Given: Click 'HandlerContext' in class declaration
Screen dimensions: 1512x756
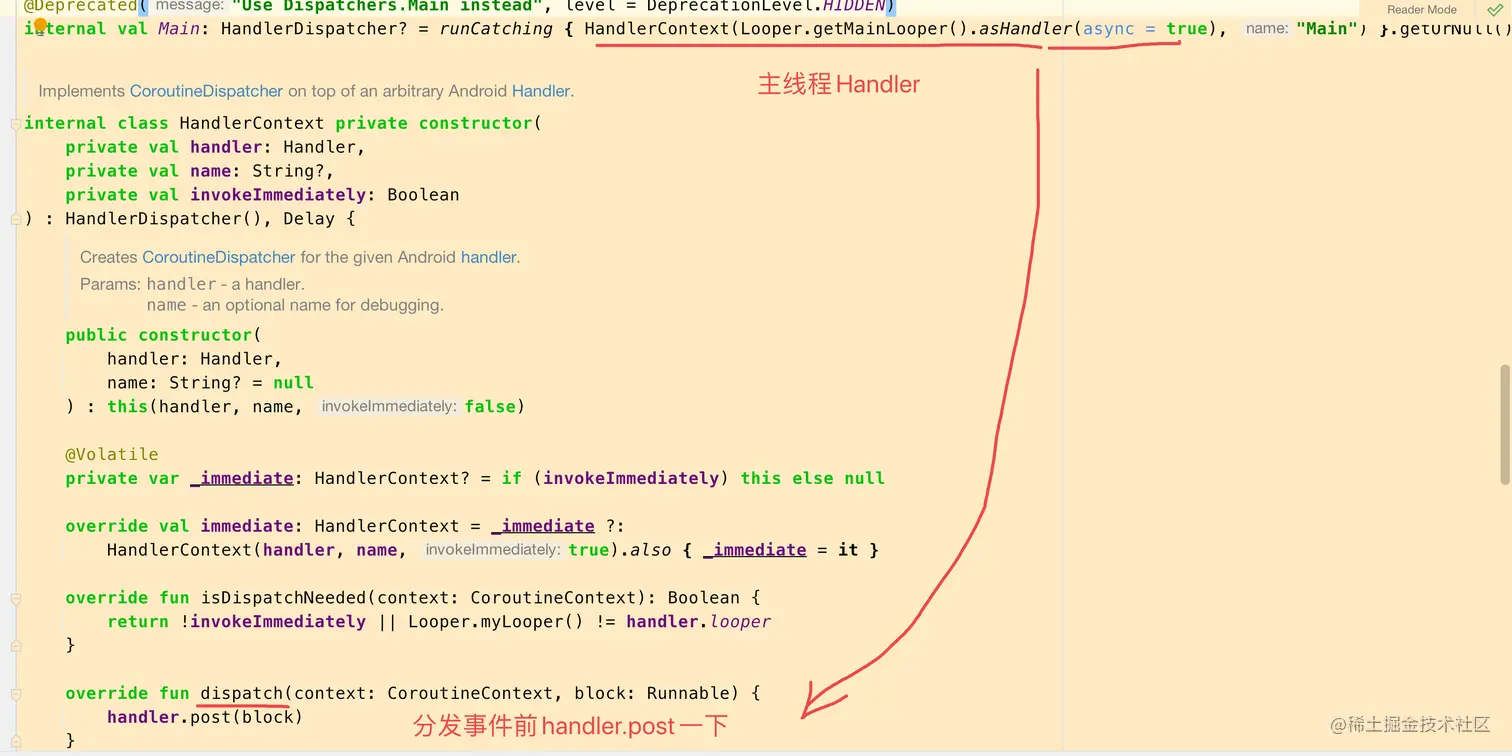Looking at the screenshot, I should point(252,123).
